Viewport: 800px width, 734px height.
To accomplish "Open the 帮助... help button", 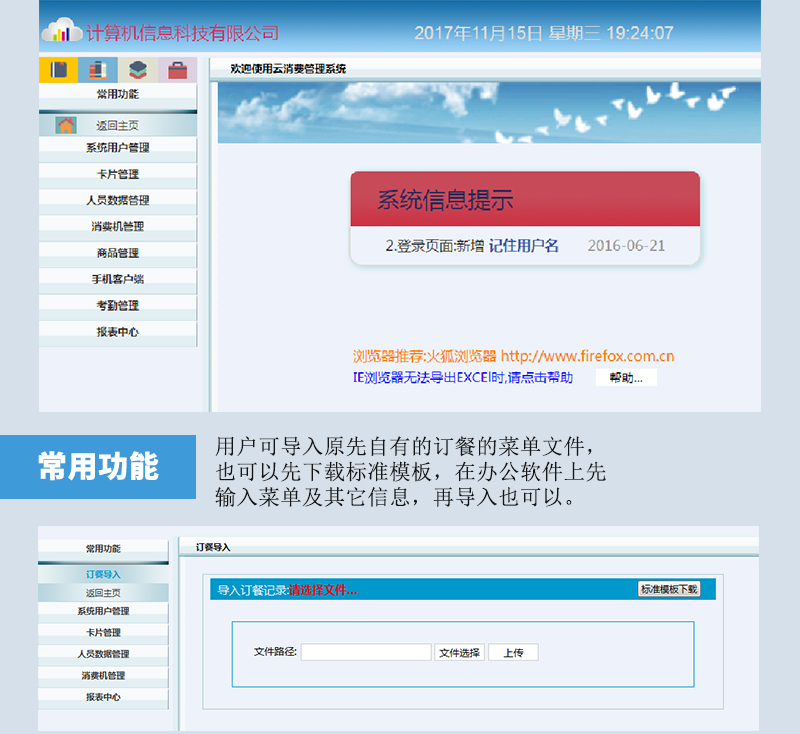I will pyautogui.click(x=626, y=377).
